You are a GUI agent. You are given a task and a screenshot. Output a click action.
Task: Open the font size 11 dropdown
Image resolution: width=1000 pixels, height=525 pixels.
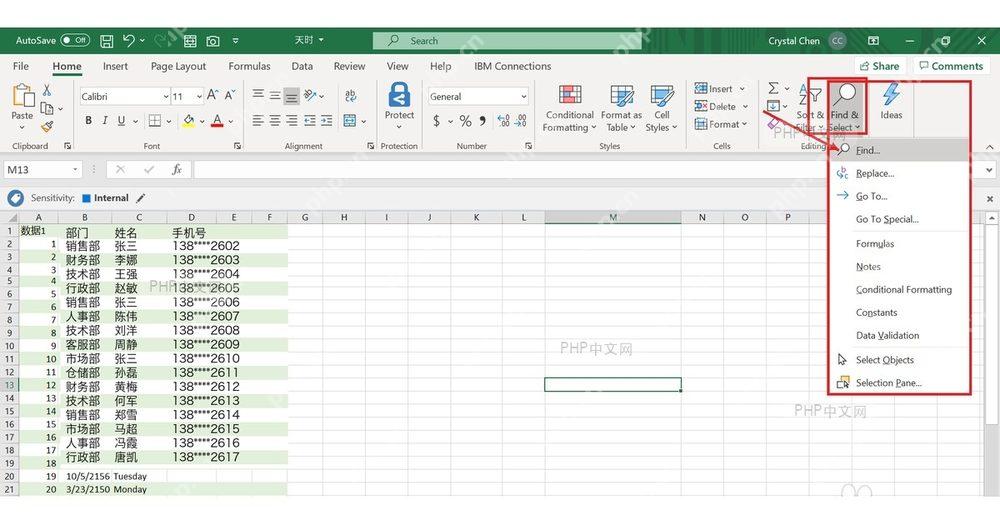point(199,96)
